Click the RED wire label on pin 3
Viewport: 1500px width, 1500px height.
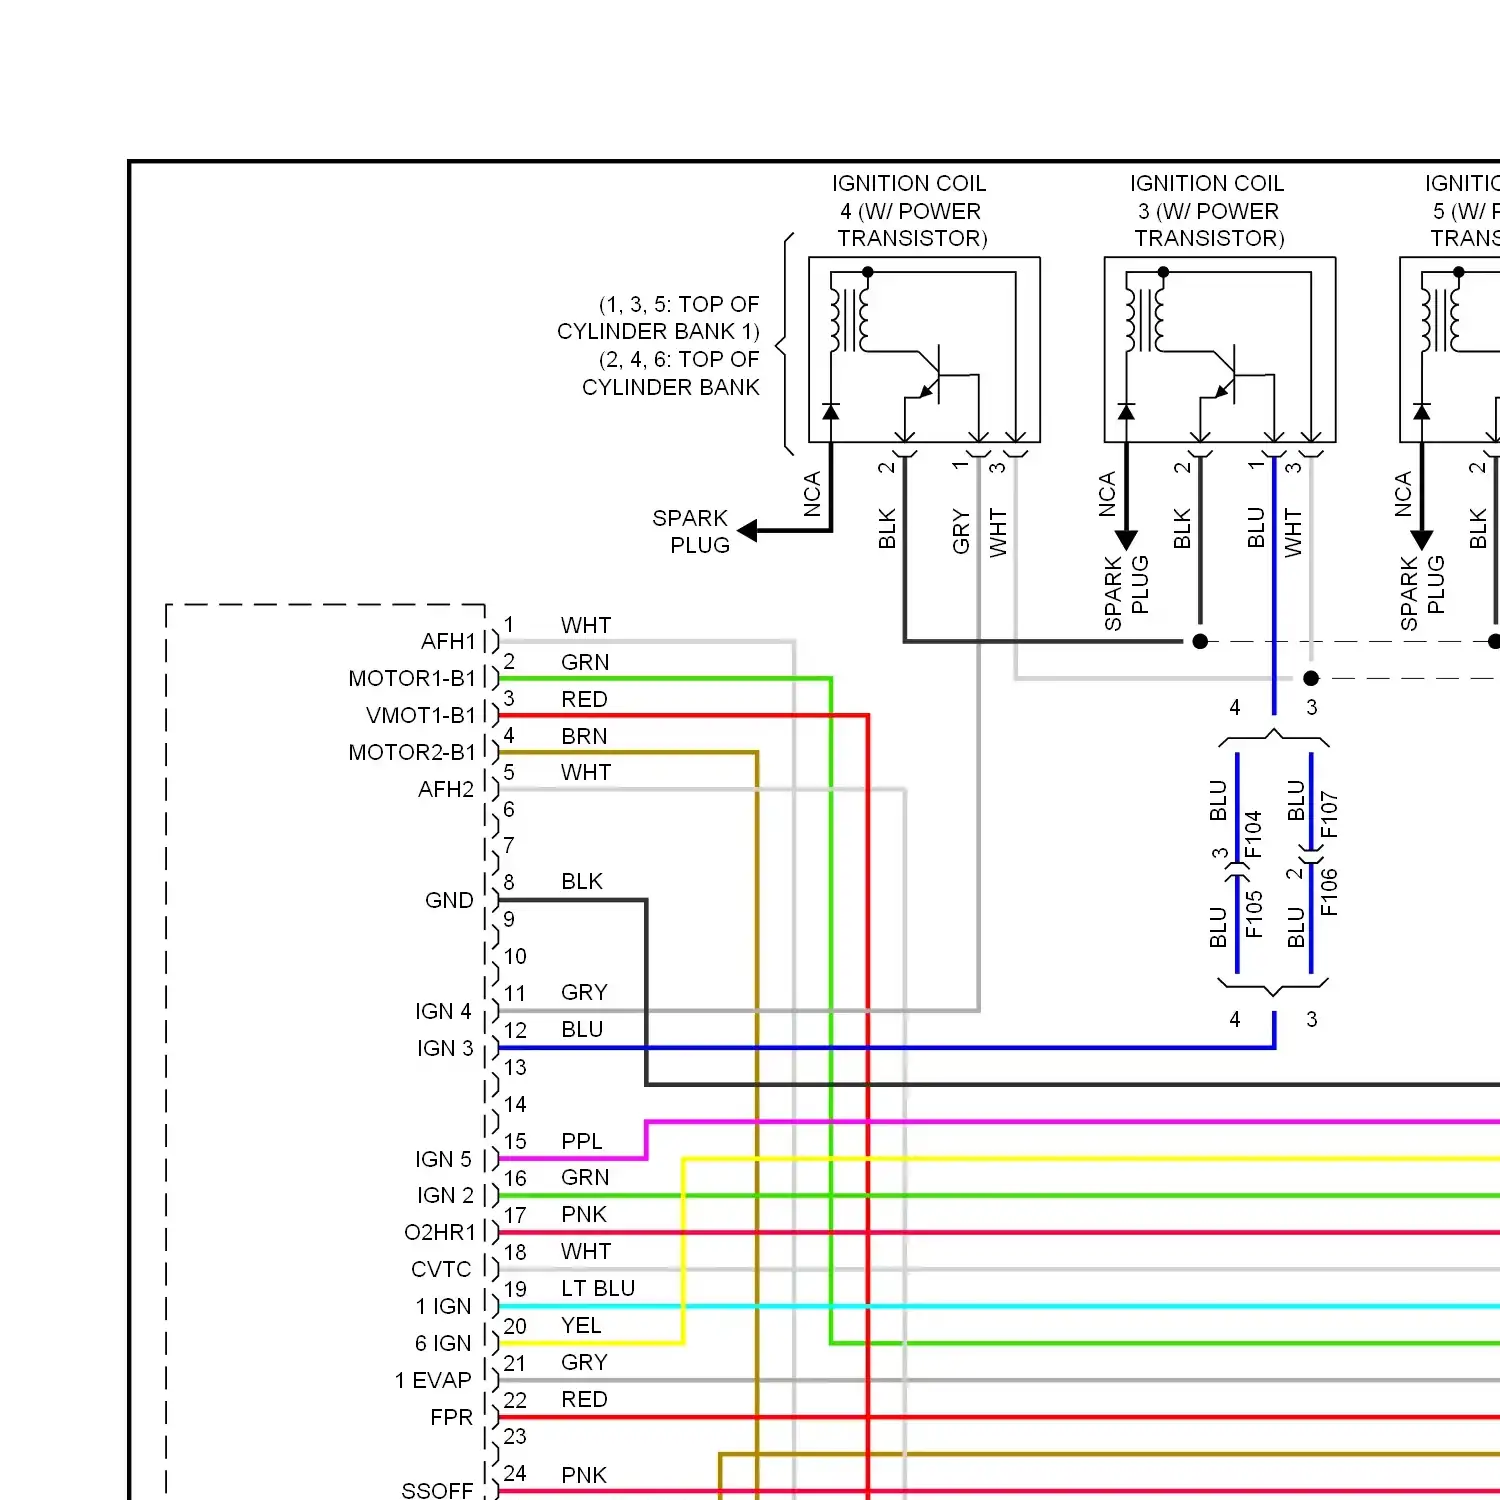coord(584,699)
